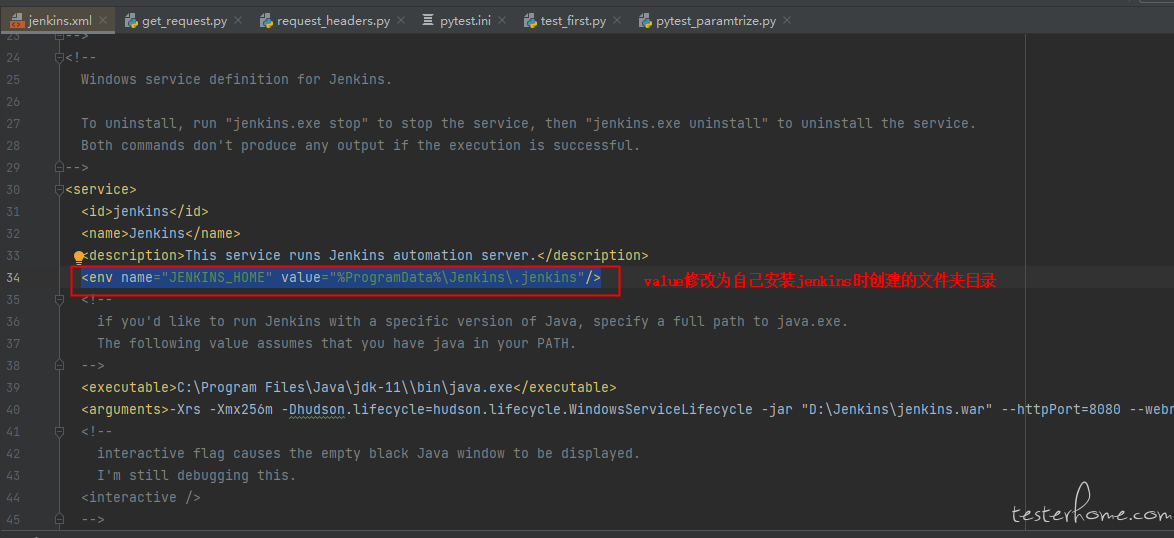Click the comment "The following value assumes"
This screenshot has height=538, width=1174.
[336, 343]
